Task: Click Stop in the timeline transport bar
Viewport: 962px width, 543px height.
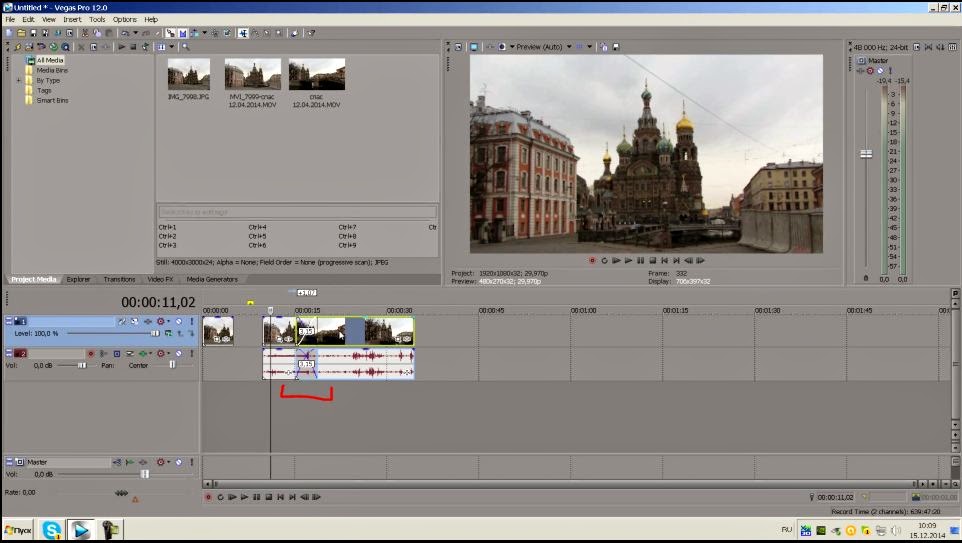Action: click(269, 497)
